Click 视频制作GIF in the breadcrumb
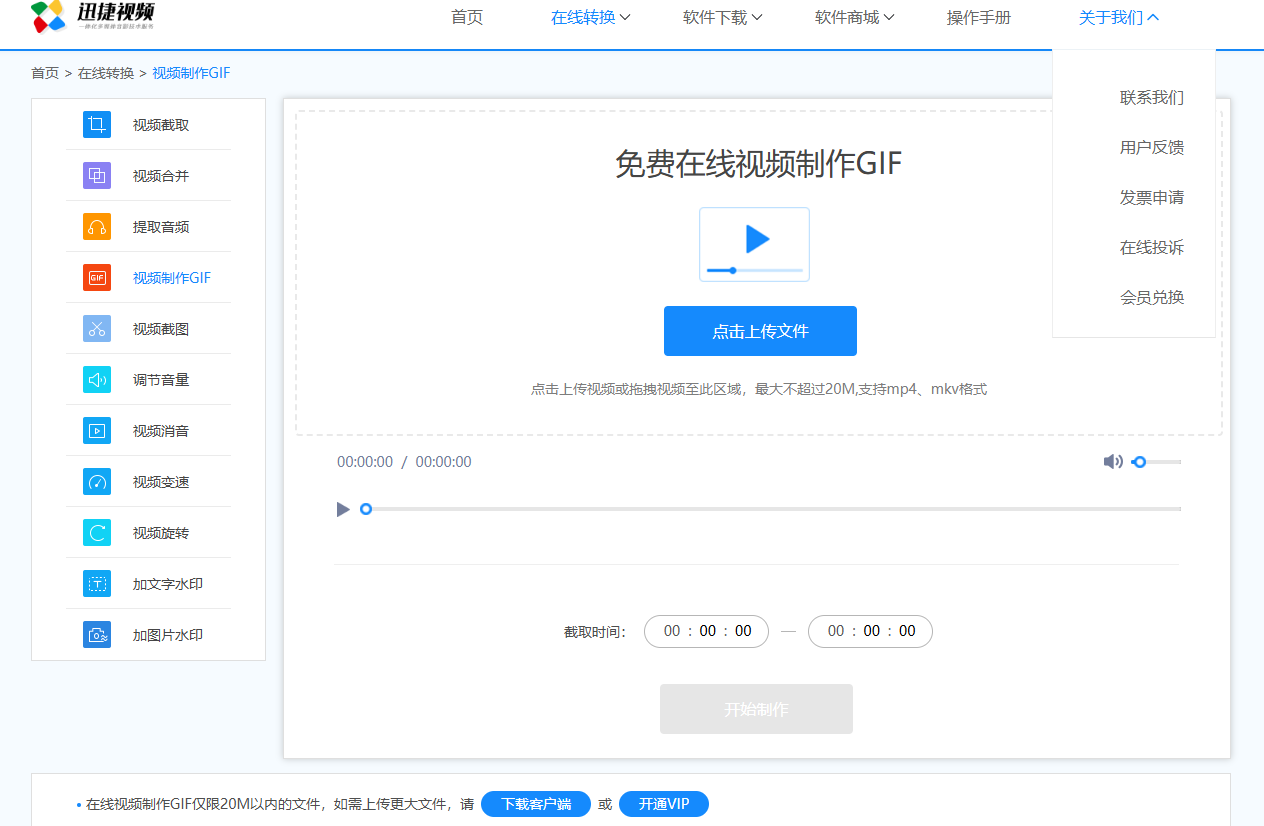 tap(191, 73)
